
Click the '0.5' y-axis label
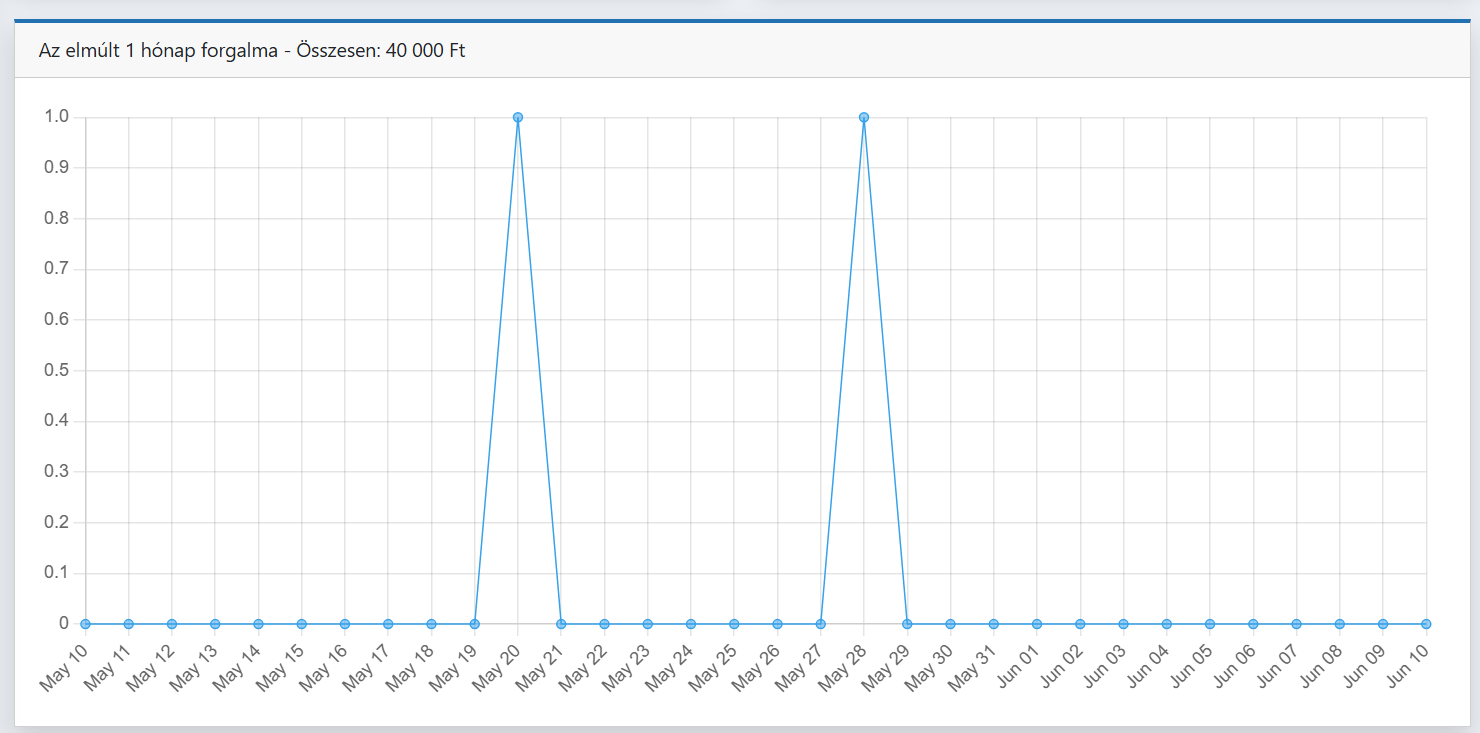click(x=56, y=371)
